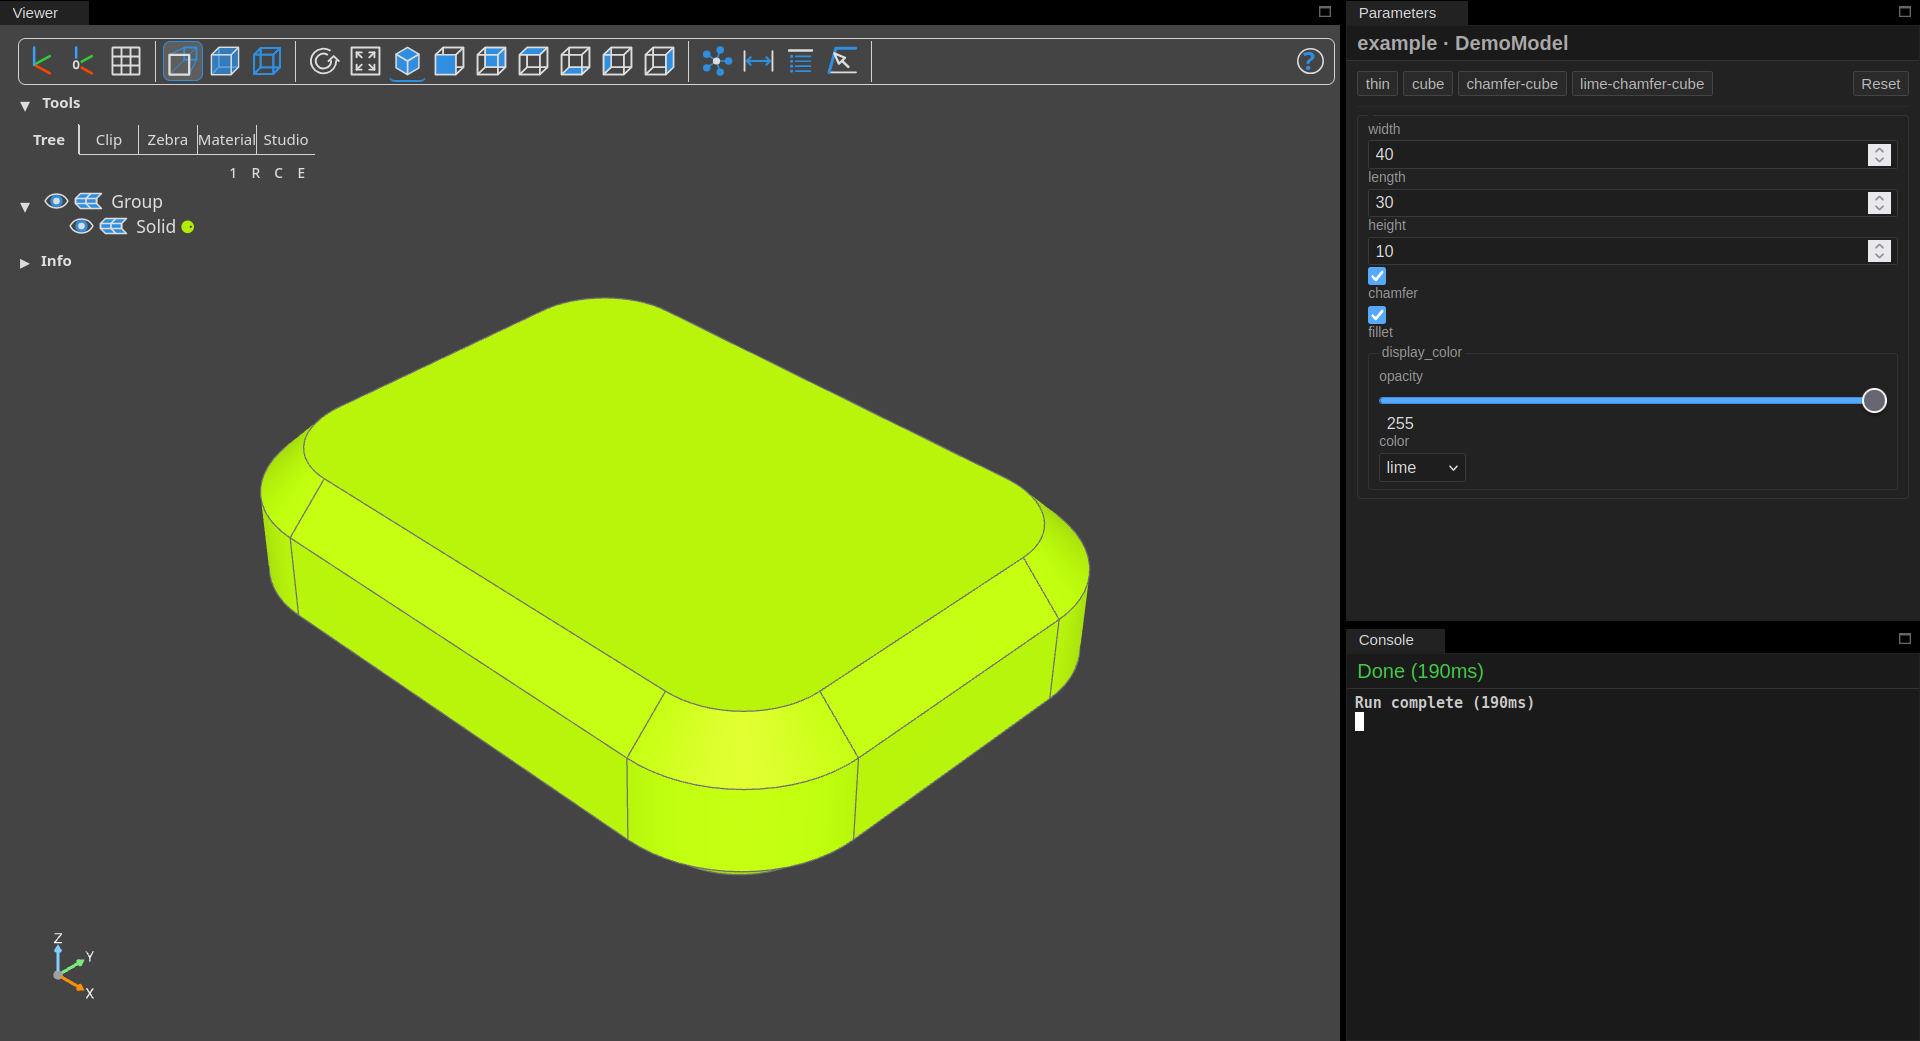
Task: Select the Parameters tab header
Action: (1397, 13)
